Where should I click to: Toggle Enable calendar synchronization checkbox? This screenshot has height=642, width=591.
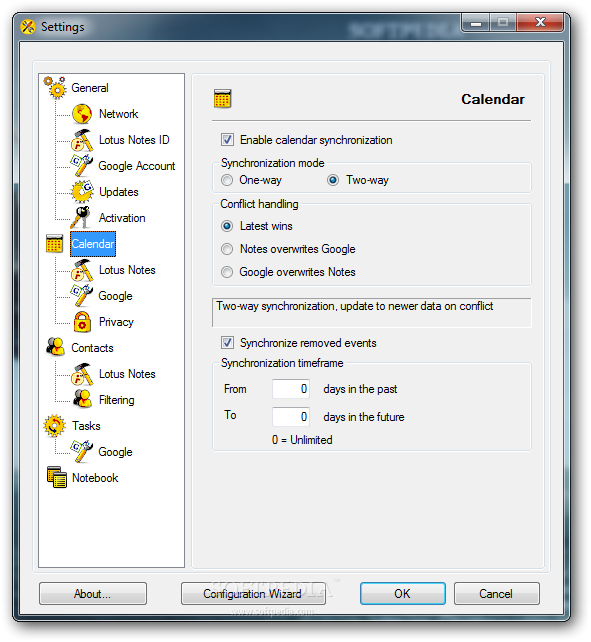coord(227,140)
